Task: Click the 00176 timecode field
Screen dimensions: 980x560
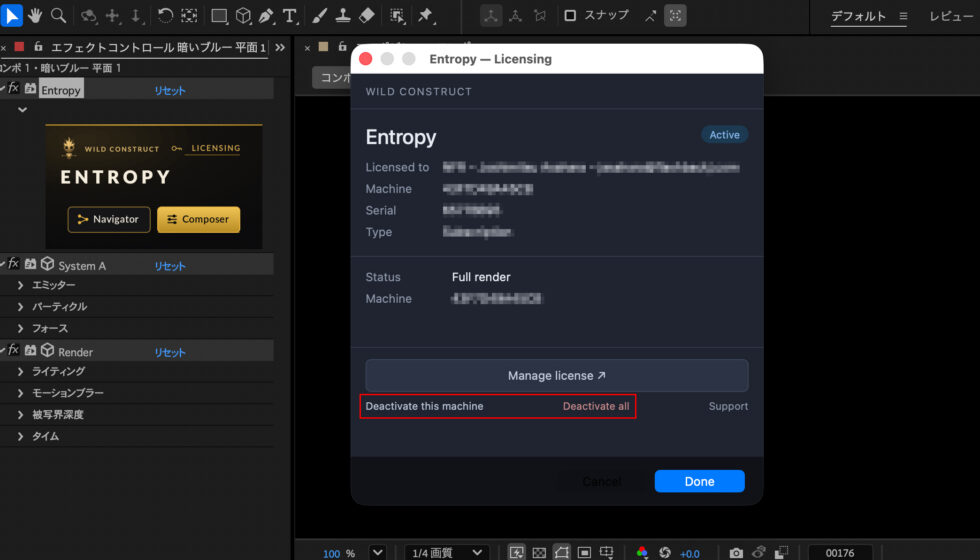Action: tap(840, 552)
